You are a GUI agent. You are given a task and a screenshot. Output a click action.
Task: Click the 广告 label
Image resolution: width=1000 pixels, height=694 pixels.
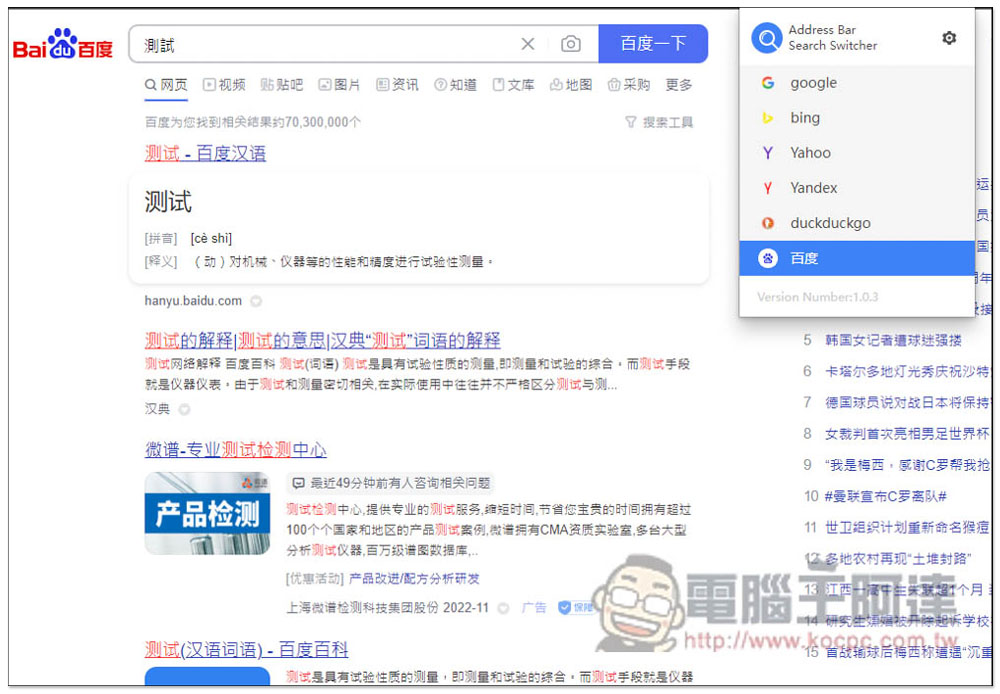tap(534, 608)
